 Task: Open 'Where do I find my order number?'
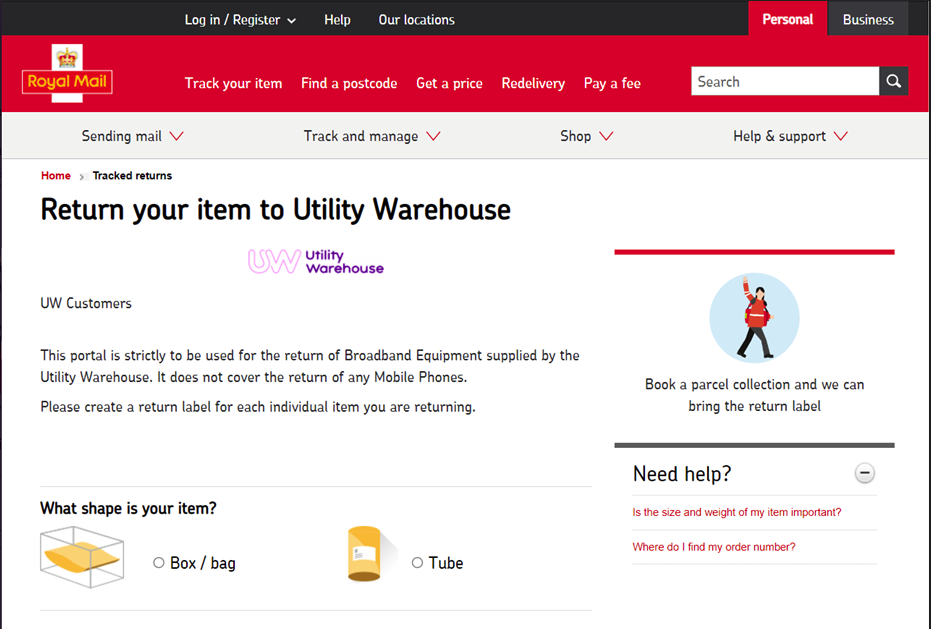point(714,547)
